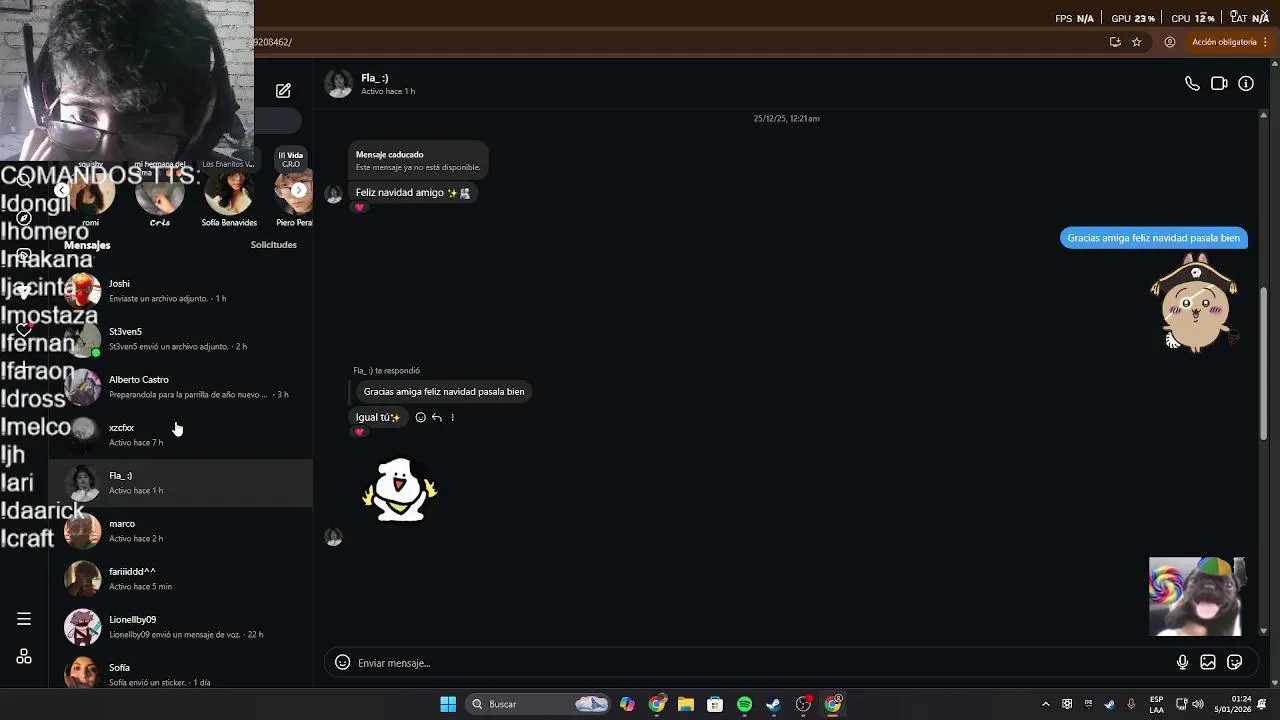Open Copilot from the taskbar
The width and height of the screenshot is (1280, 720).
(627, 704)
